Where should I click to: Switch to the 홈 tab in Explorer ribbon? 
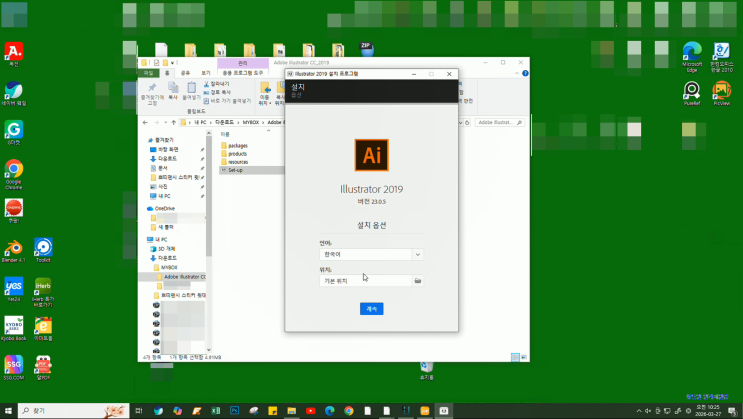tap(167, 73)
